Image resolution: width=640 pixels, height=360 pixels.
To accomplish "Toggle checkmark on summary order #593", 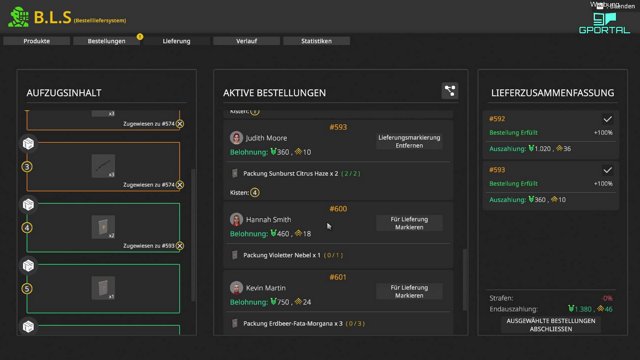I will click(x=607, y=170).
